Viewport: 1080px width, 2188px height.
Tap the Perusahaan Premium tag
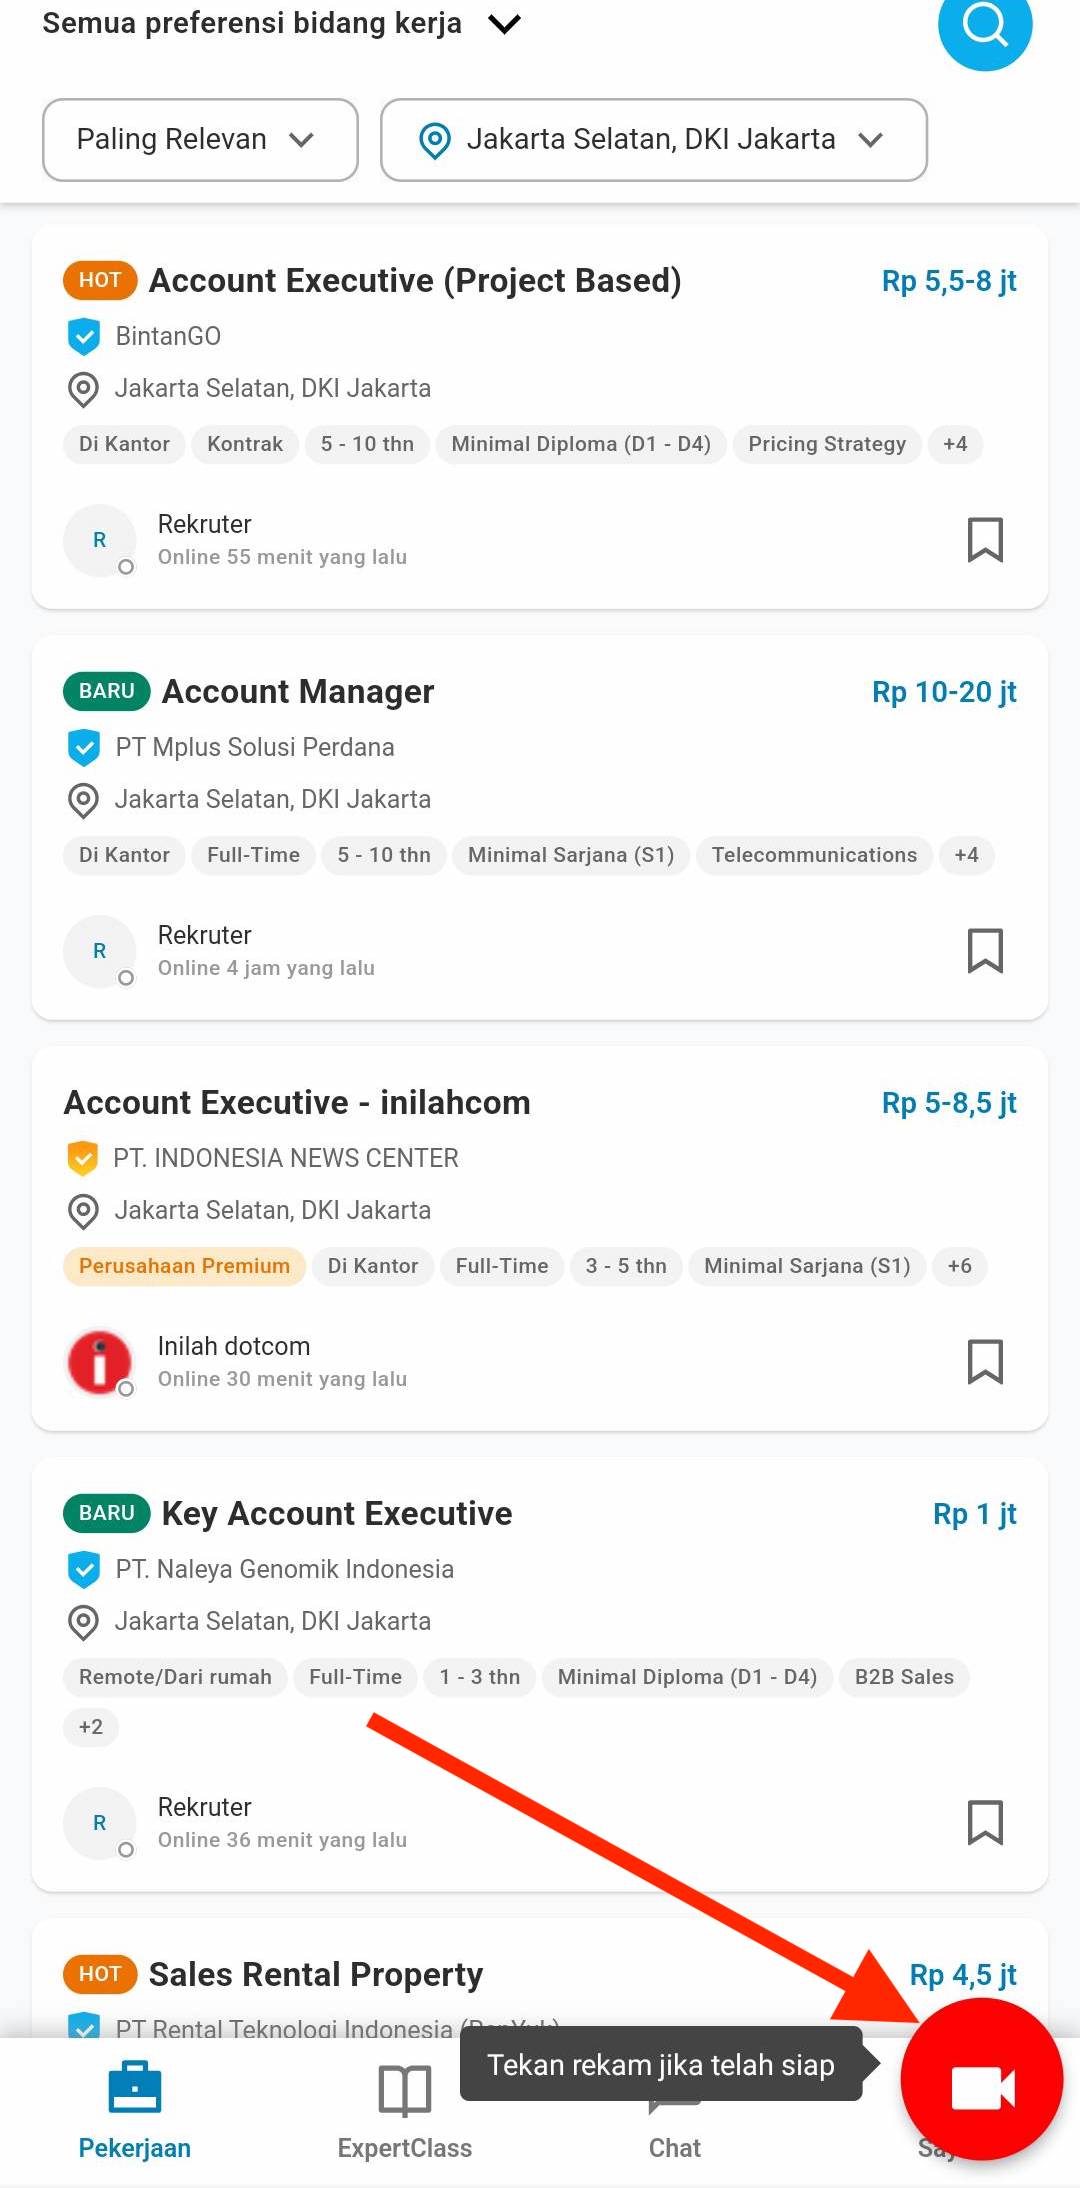coord(184,1266)
